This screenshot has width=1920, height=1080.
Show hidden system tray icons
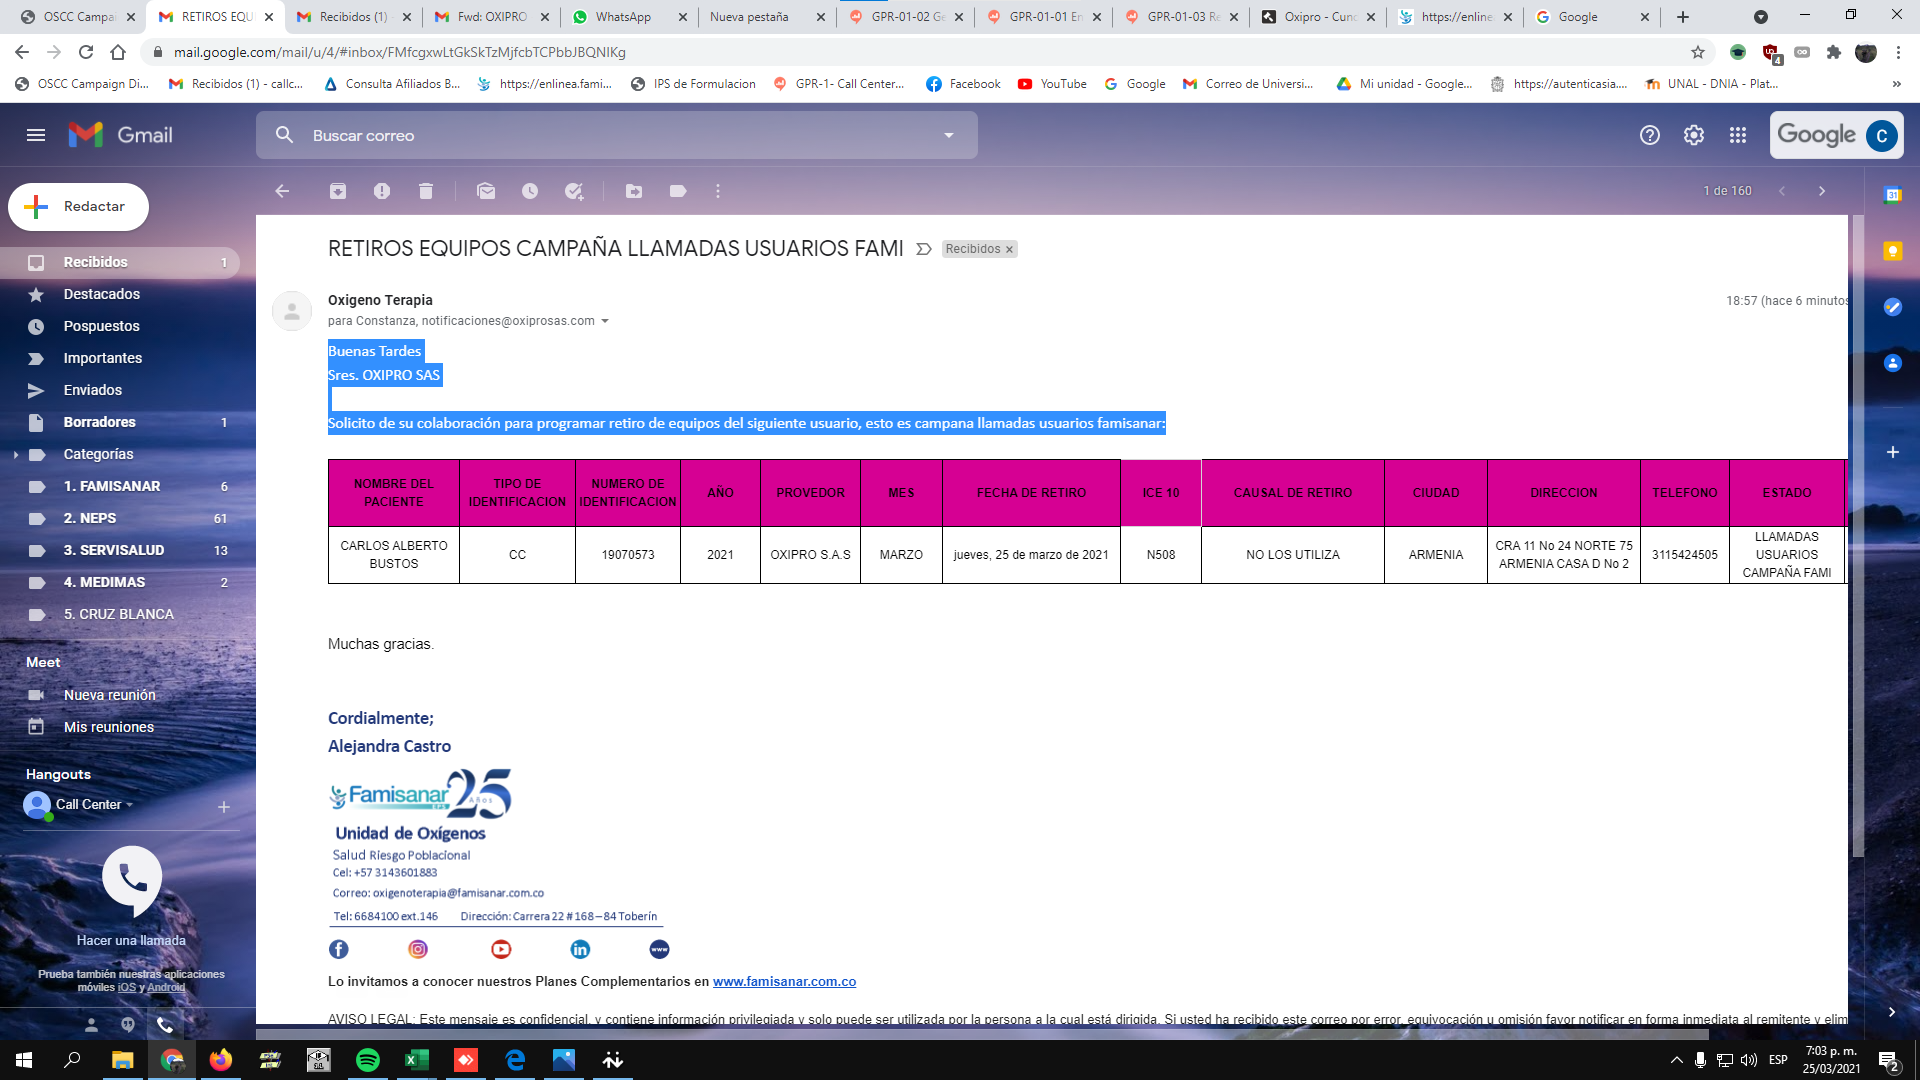click(1677, 1060)
